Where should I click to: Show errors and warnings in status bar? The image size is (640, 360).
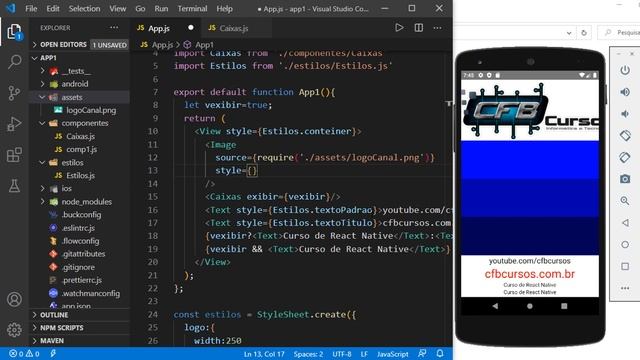click(24, 354)
